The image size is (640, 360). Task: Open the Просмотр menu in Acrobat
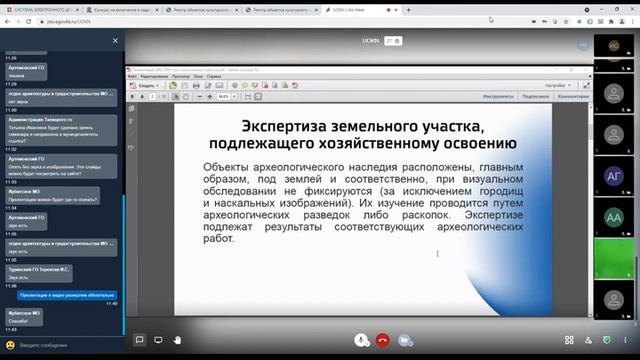pos(180,76)
